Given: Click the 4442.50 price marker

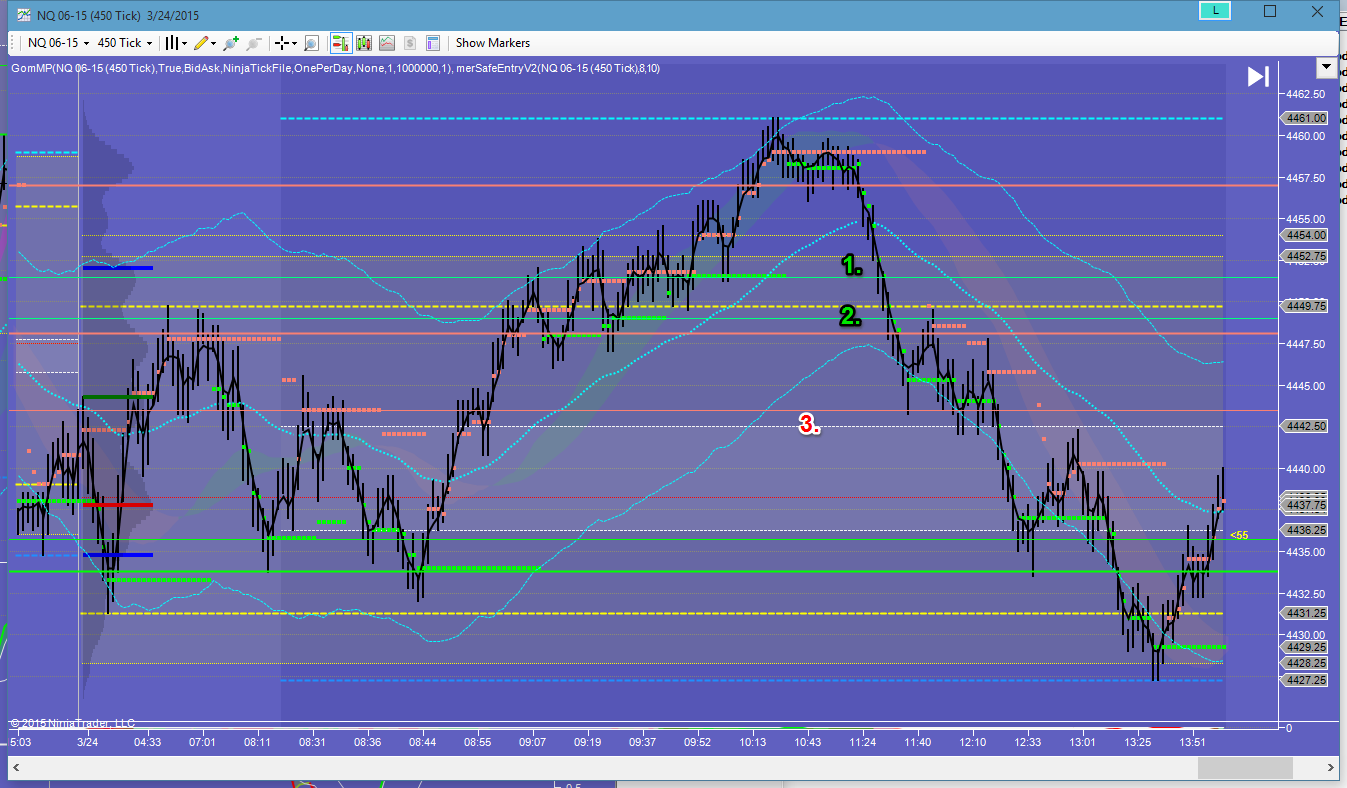Looking at the screenshot, I should pyautogui.click(x=1306, y=426).
